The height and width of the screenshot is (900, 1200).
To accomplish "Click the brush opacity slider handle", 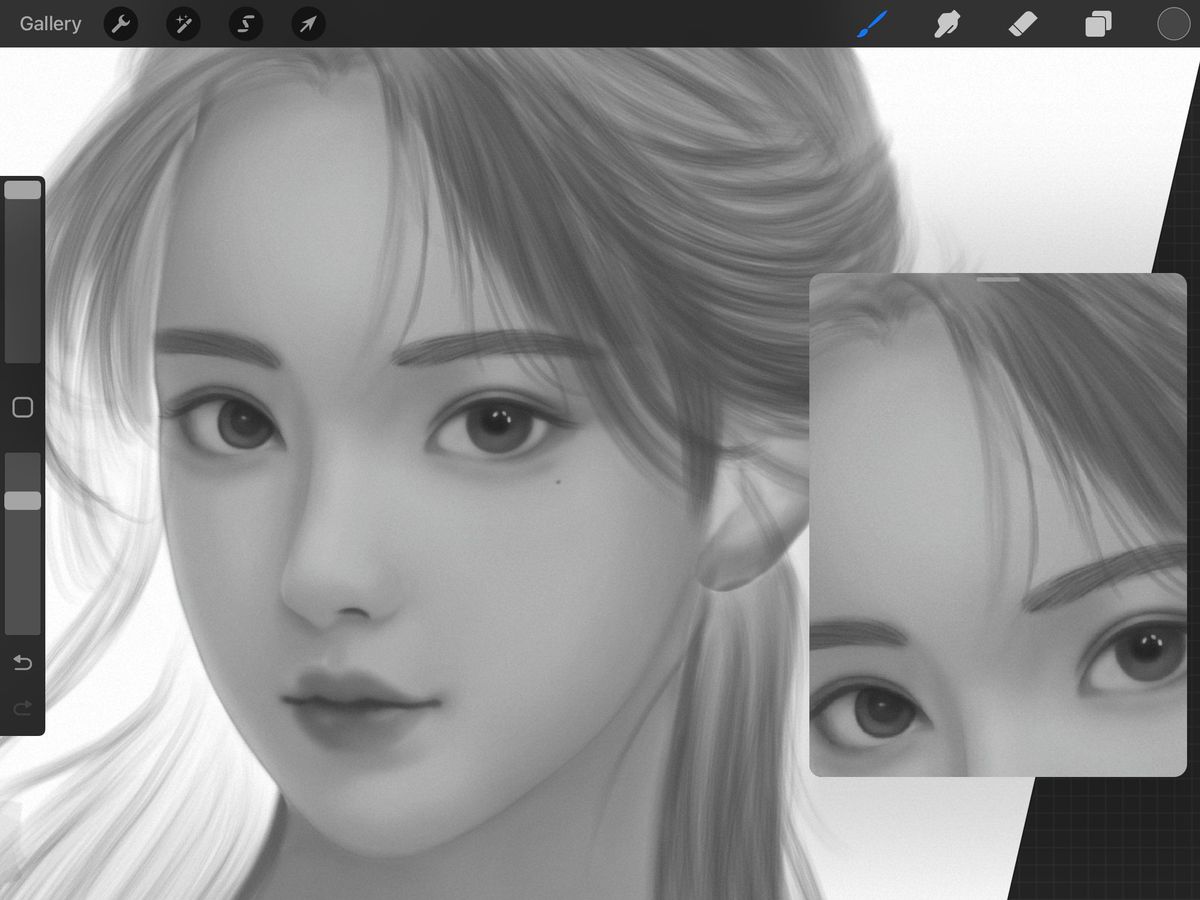I will pyautogui.click(x=23, y=500).
